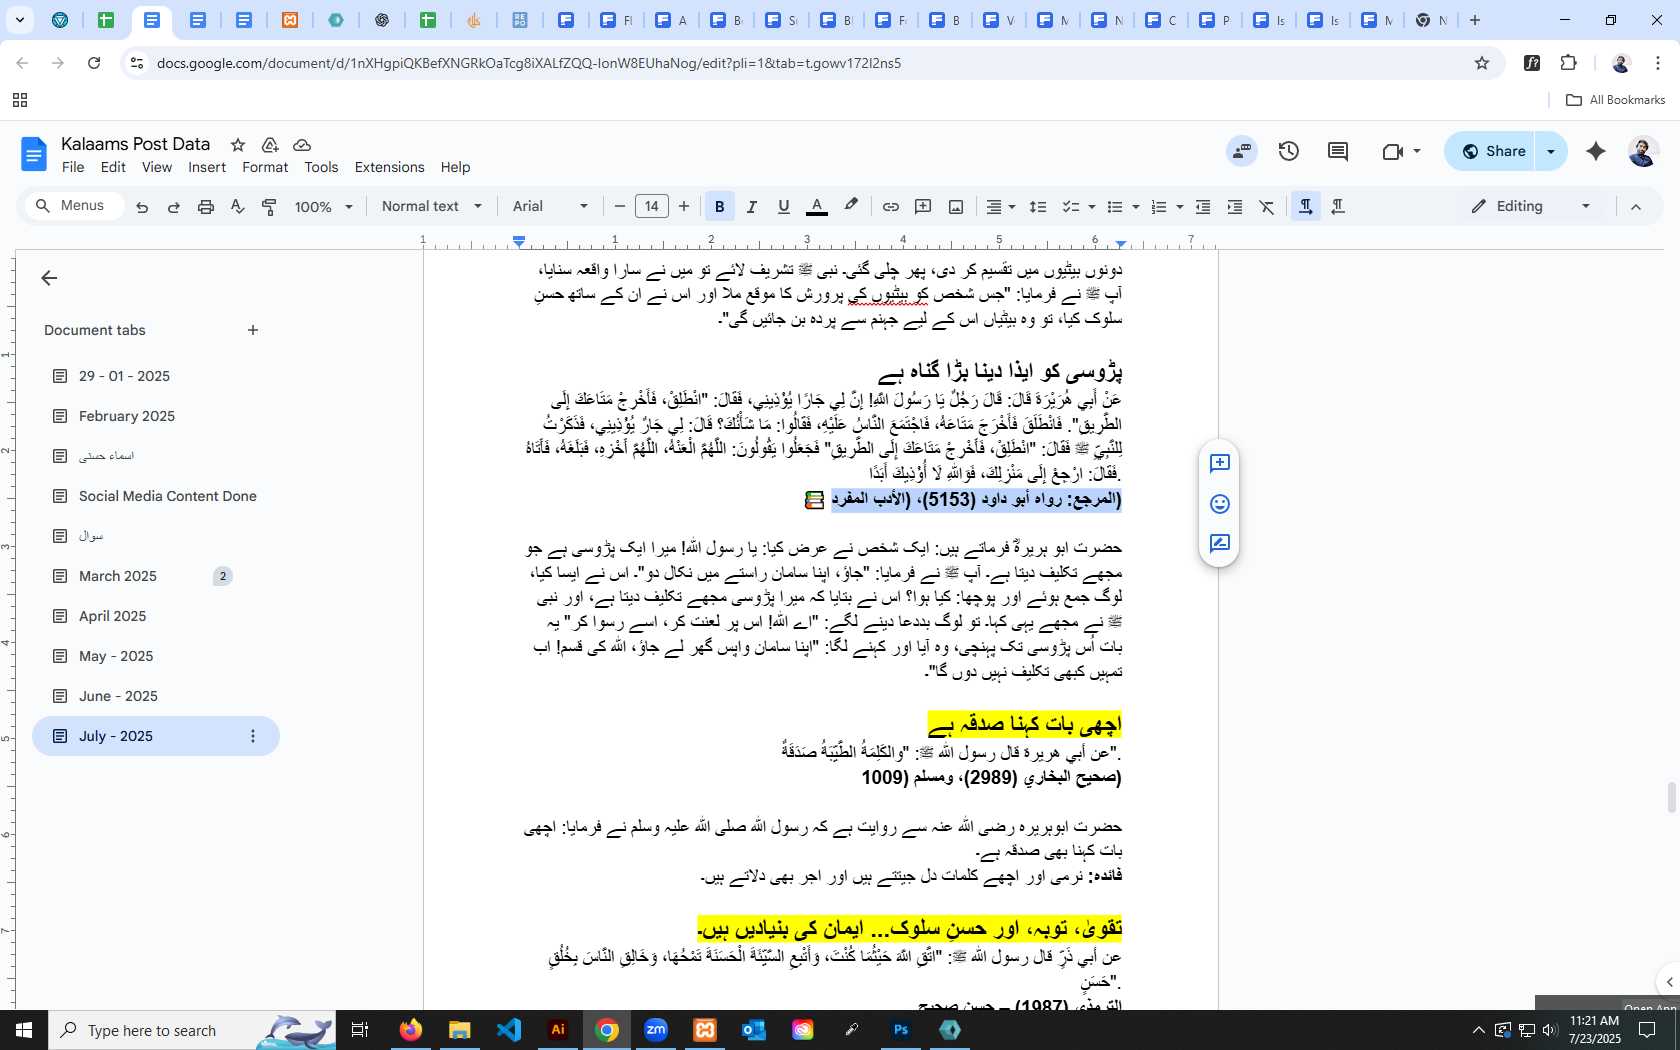The image size is (1680, 1050).
Task: Open the Edit menu
Action: 113,167
